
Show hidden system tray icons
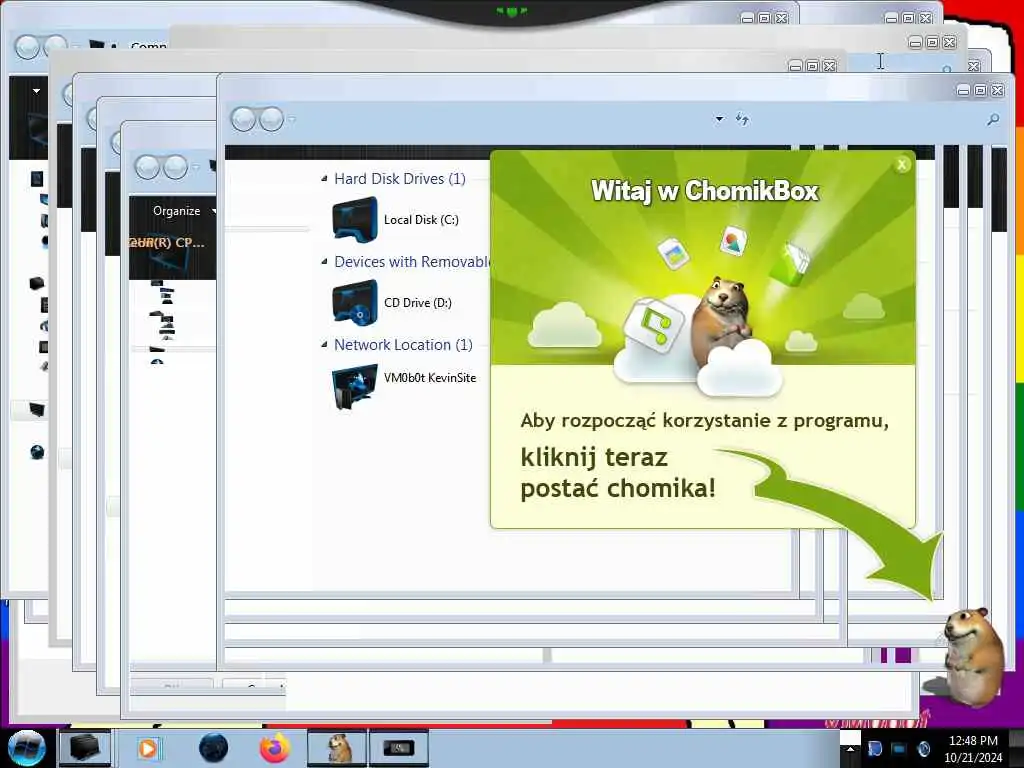849,748
